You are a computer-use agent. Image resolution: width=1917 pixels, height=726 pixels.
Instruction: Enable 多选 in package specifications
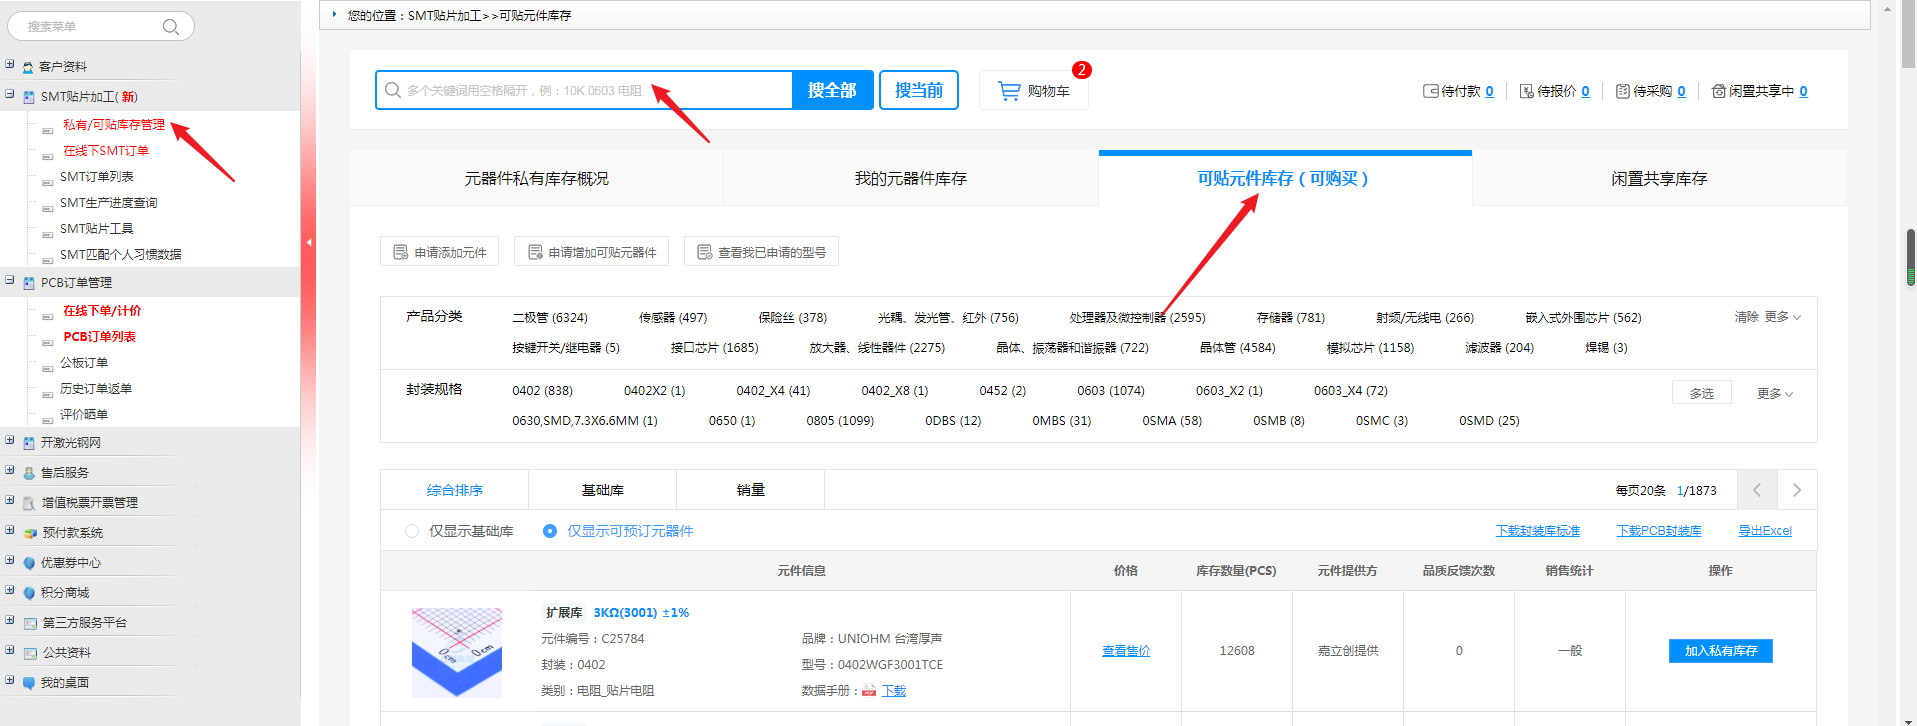point(1701,393)
